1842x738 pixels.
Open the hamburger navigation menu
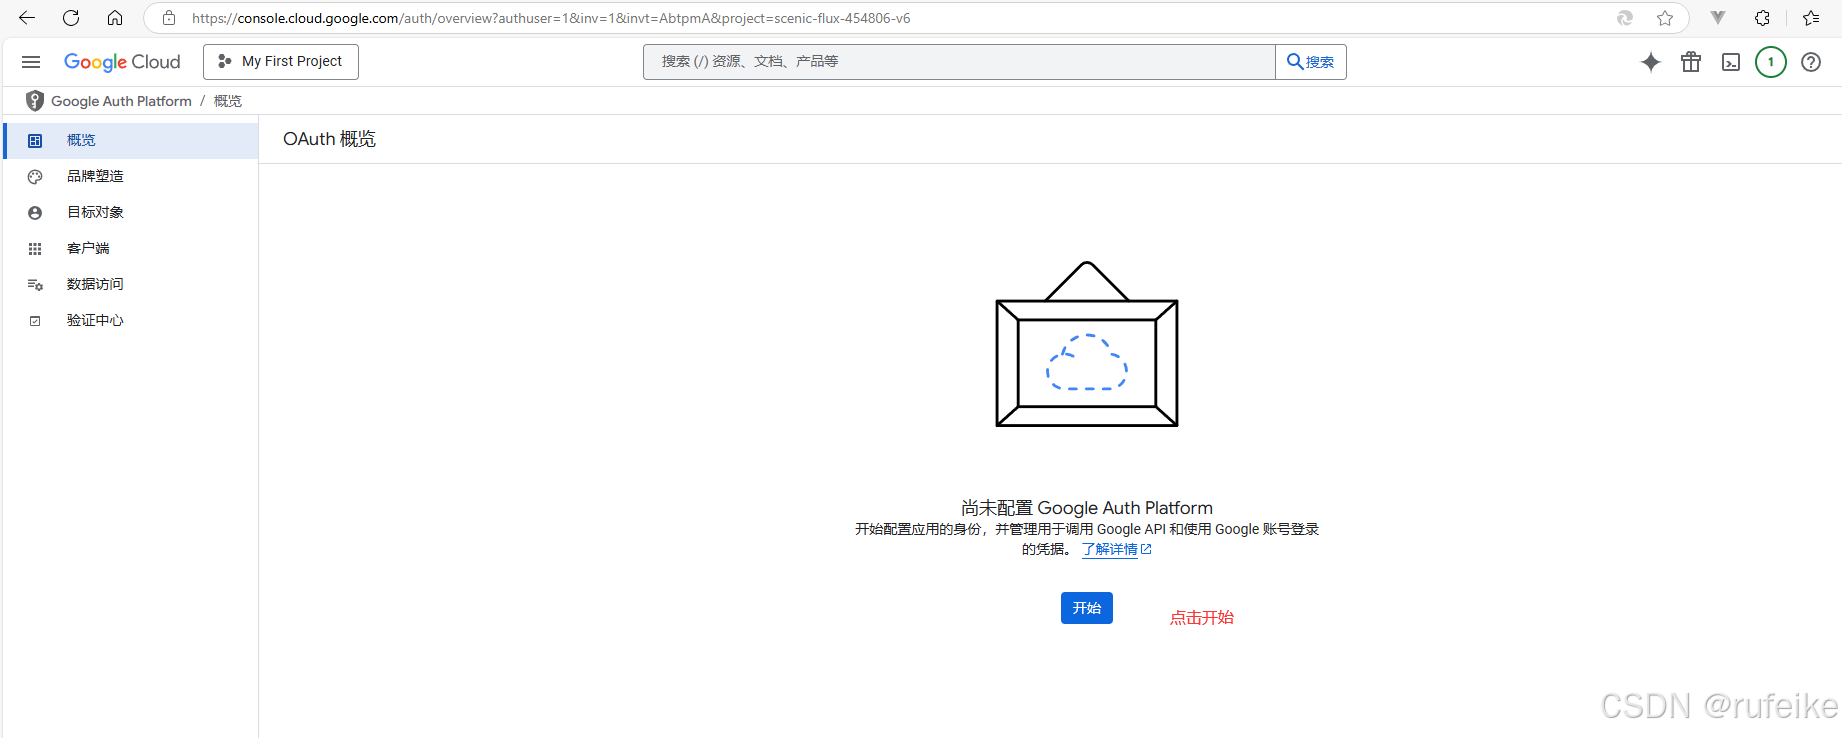[31, 62]
